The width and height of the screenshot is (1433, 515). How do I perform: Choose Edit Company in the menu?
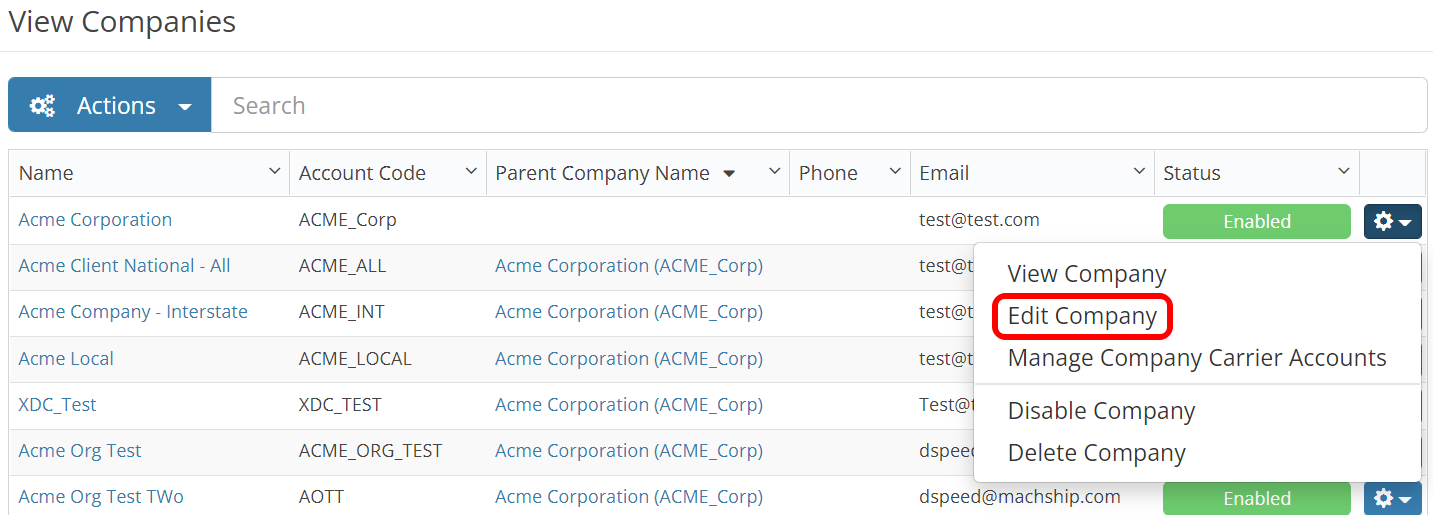1081,316
